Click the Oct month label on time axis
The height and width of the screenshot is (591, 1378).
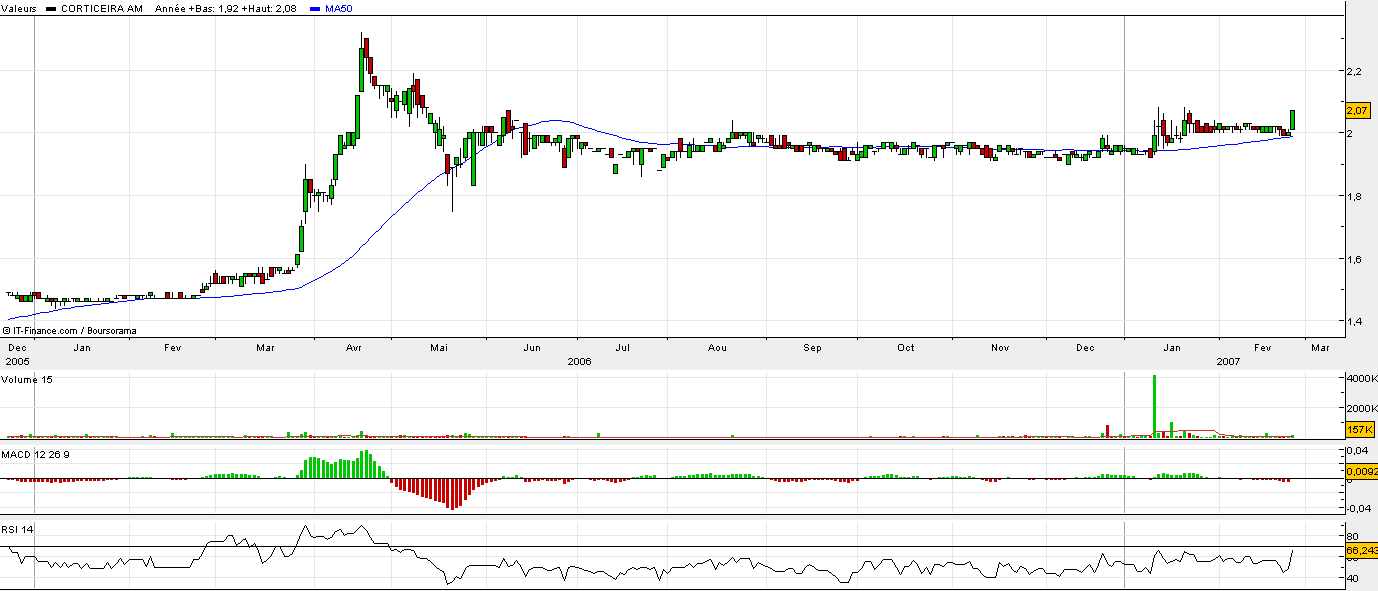click(x=905, y=348)
